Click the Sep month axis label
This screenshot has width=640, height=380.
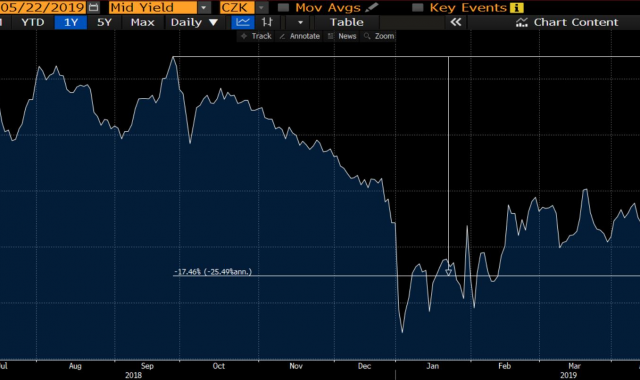pos(147,366)
